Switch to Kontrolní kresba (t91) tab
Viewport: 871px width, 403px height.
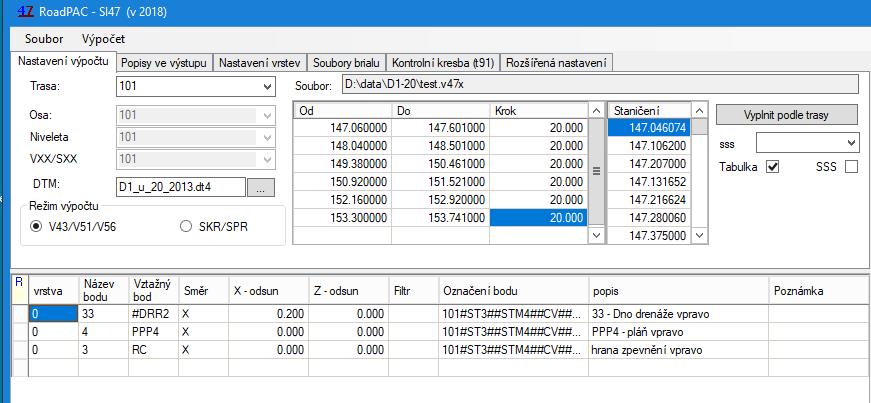442,63
